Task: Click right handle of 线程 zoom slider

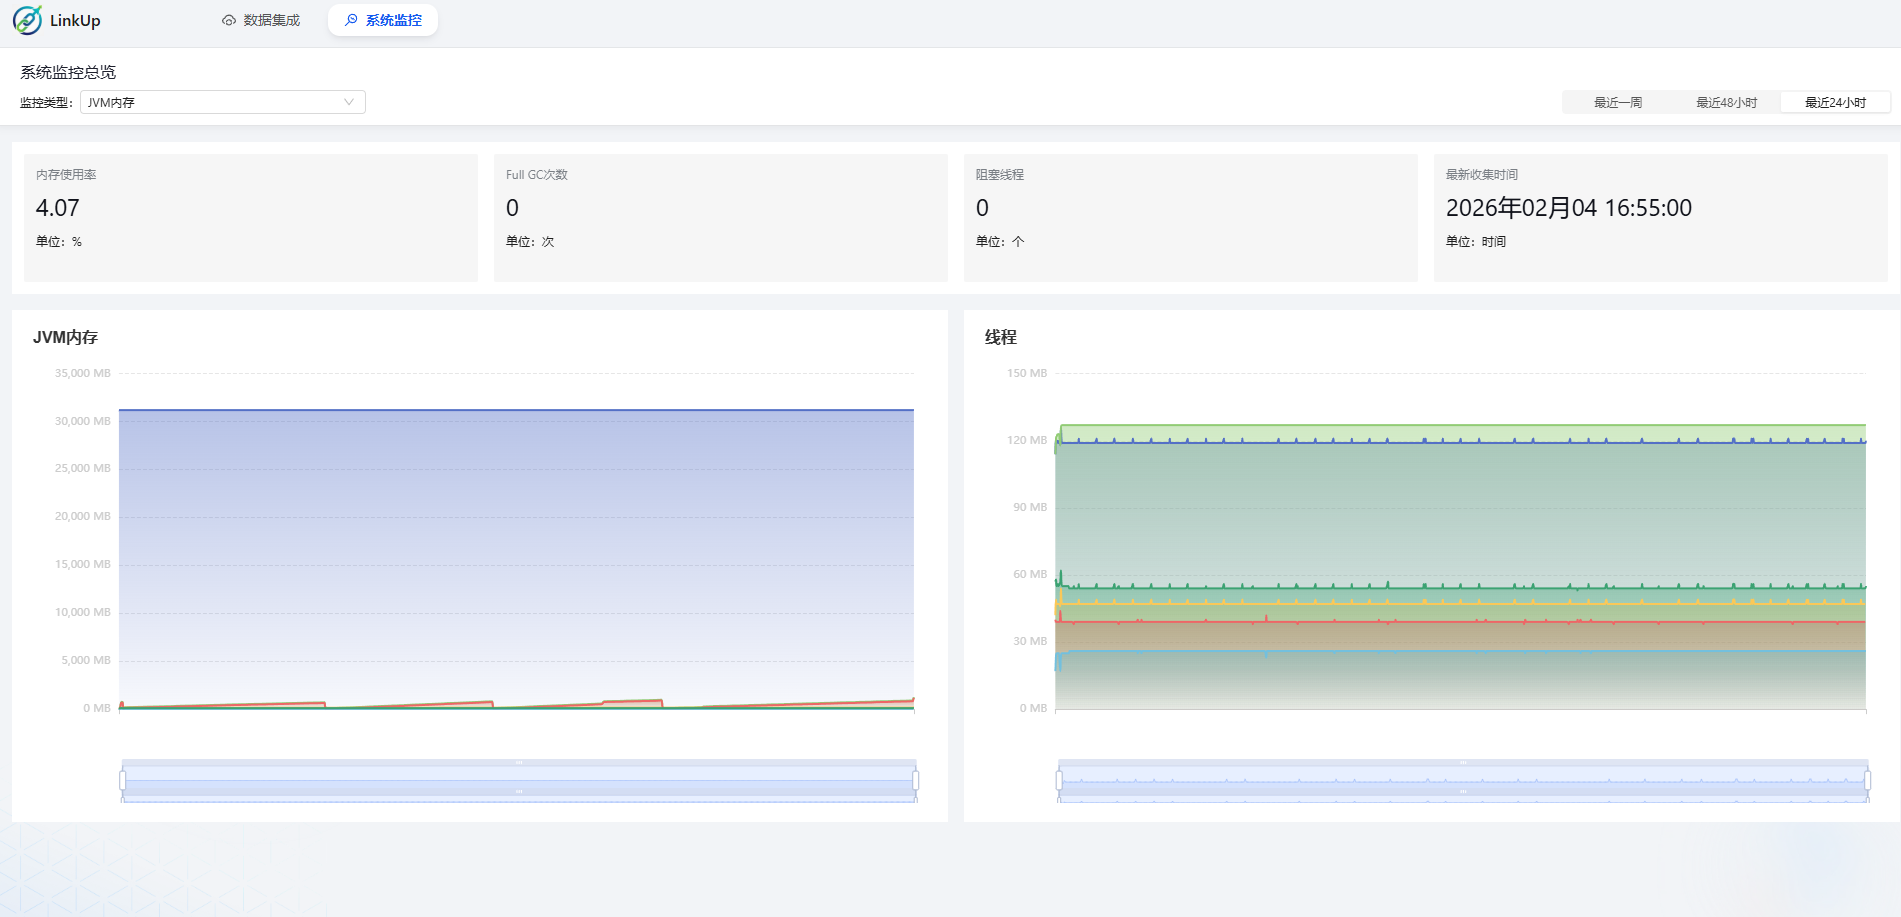Action: [1867, 780]
